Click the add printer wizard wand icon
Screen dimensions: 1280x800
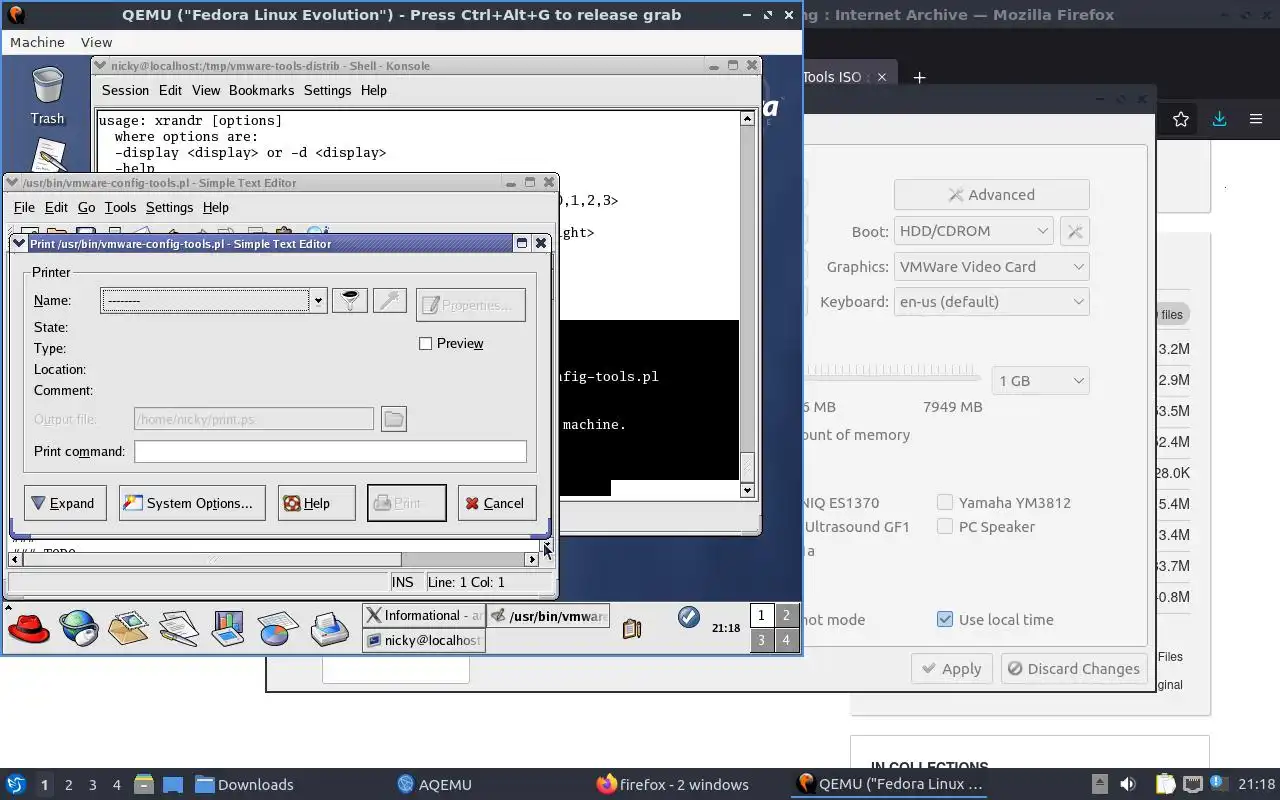[390, 300]
